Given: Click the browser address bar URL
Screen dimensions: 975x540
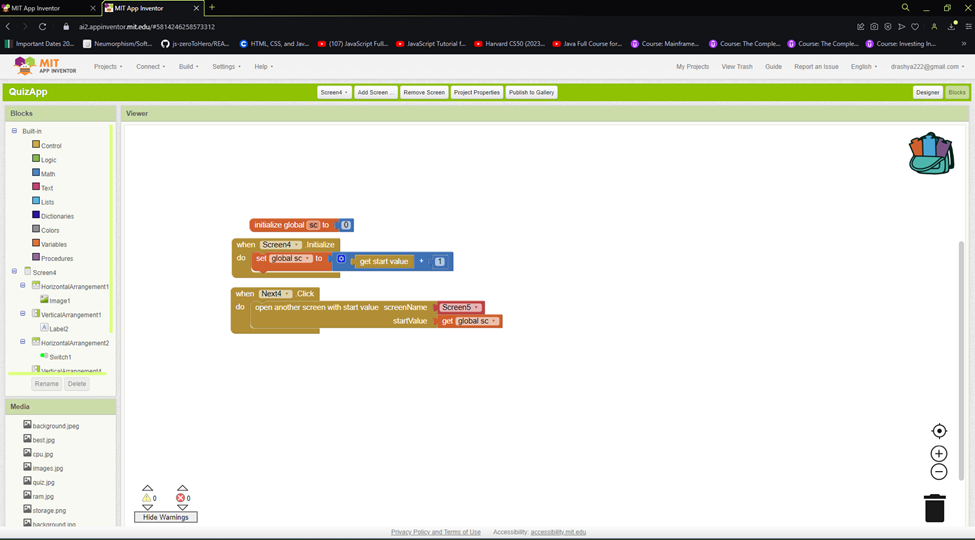Looking at the screenshot, I should pos(147,27).
